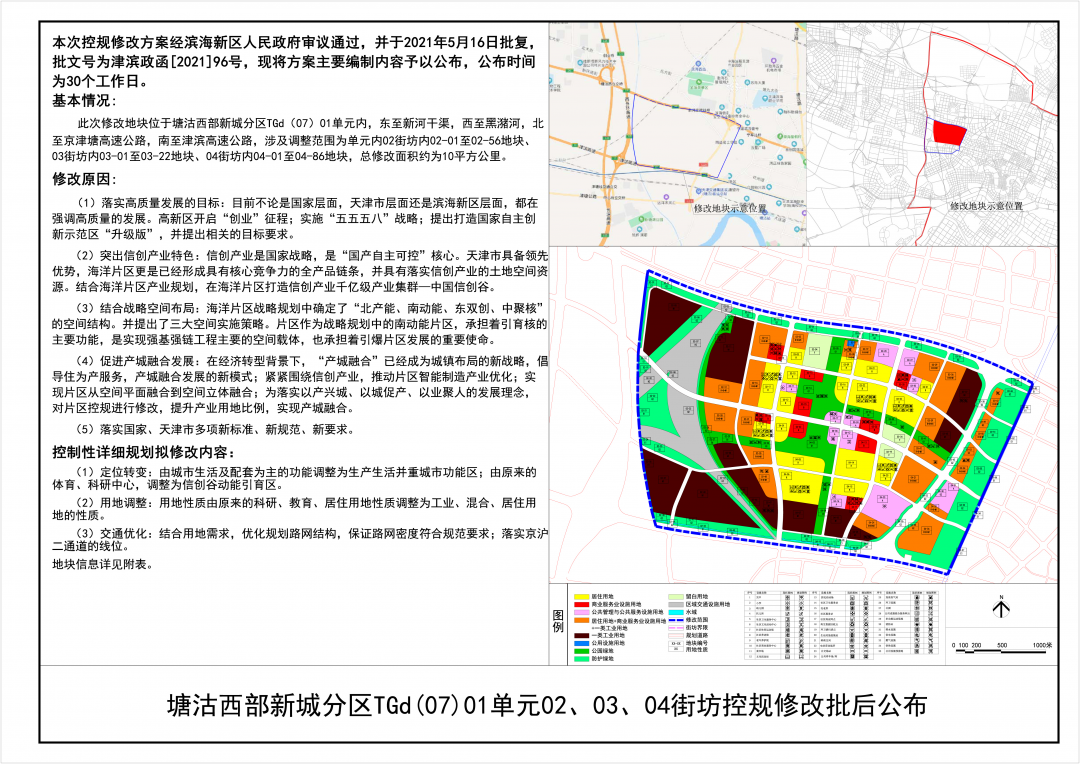Viewport: 1080px width, 764px height.
Task: Open the small land-use code table beside legend
Action: pos(842,624)
